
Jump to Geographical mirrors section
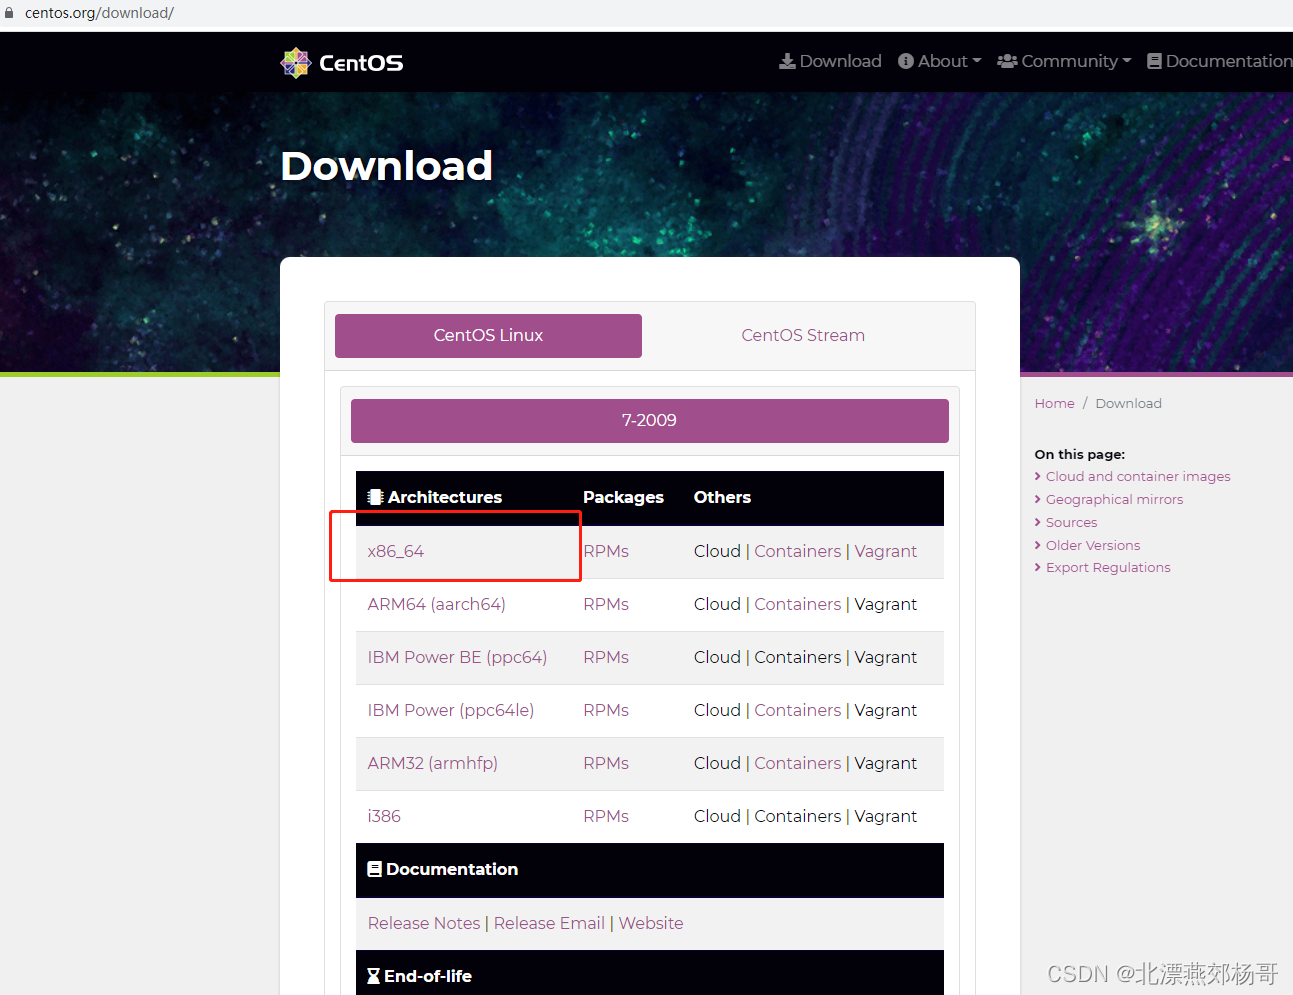pyautogui.click(x=1114, y=499)
